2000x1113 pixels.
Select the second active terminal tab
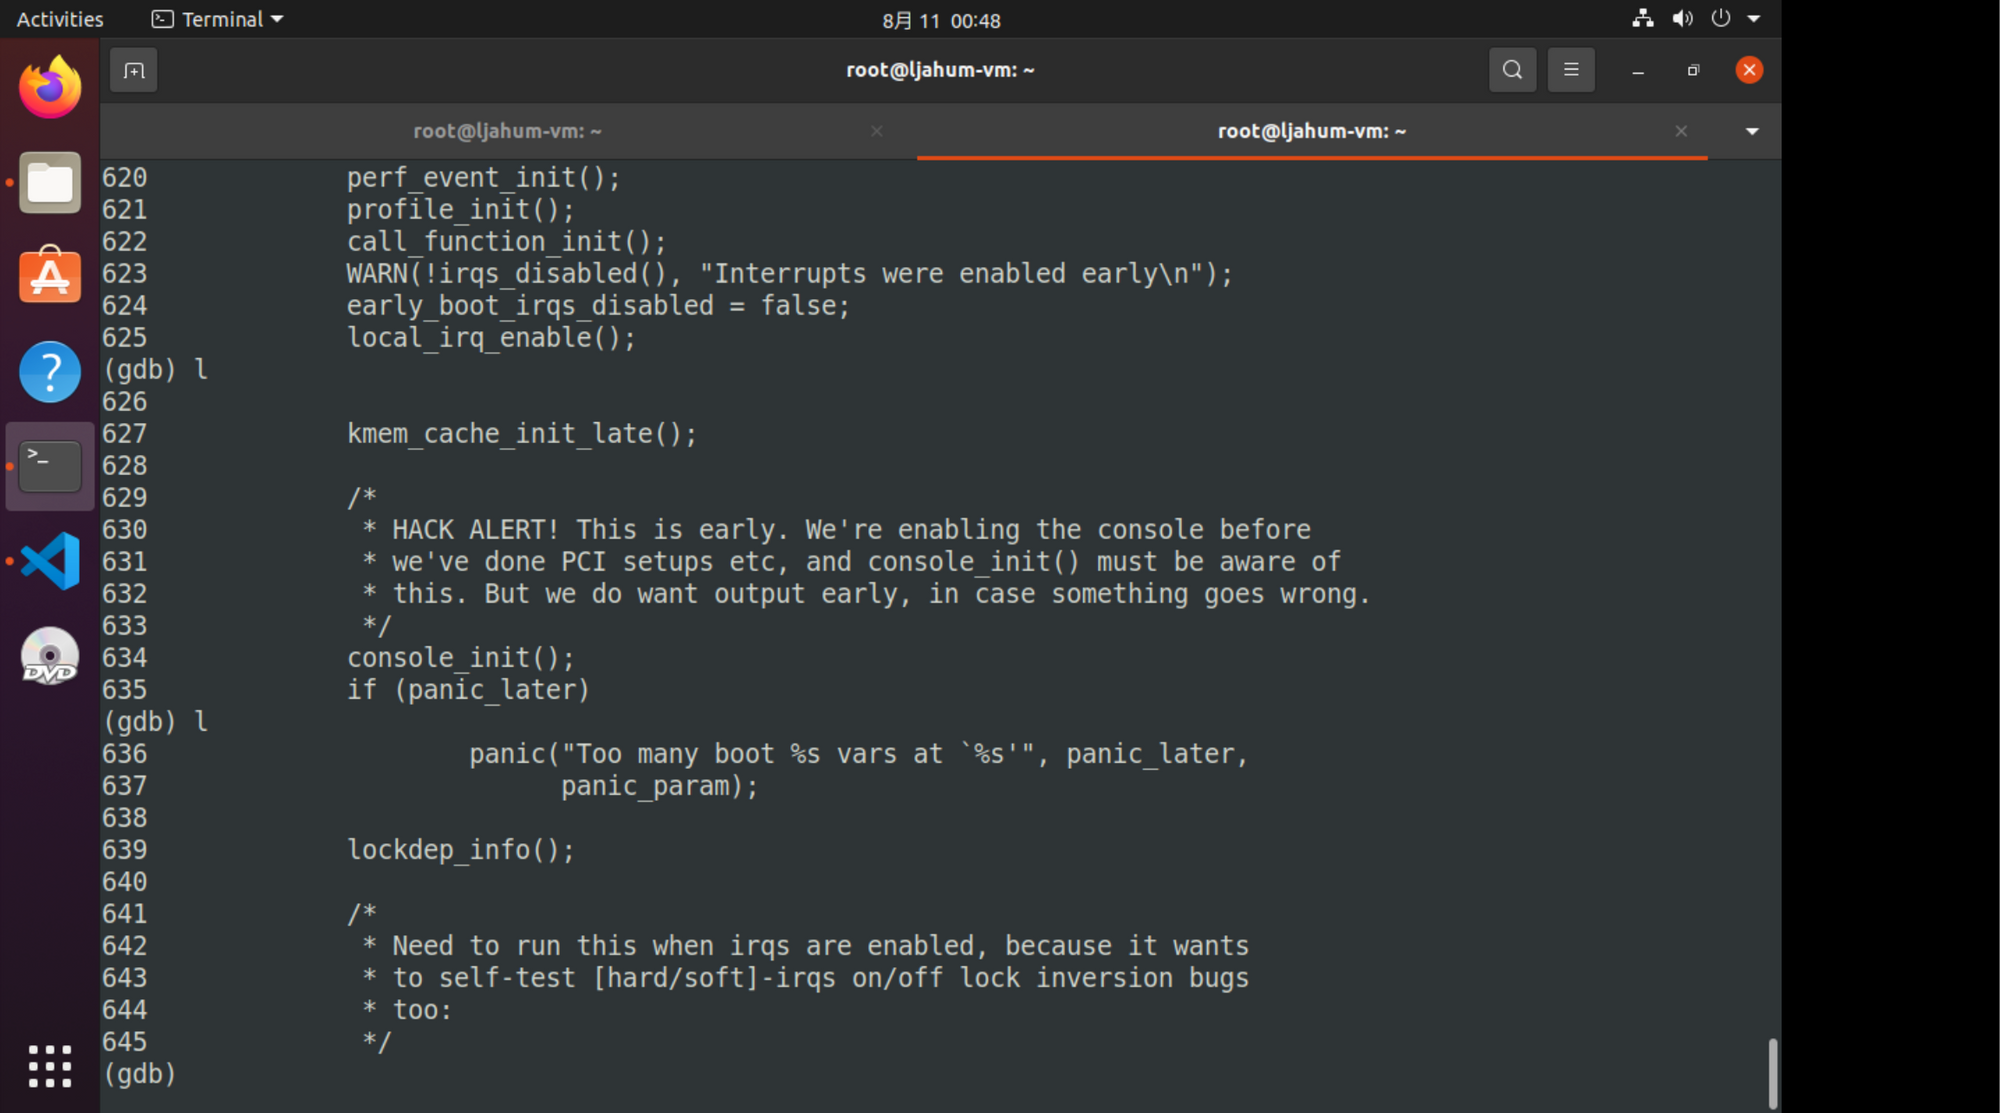coord(1311,131)
